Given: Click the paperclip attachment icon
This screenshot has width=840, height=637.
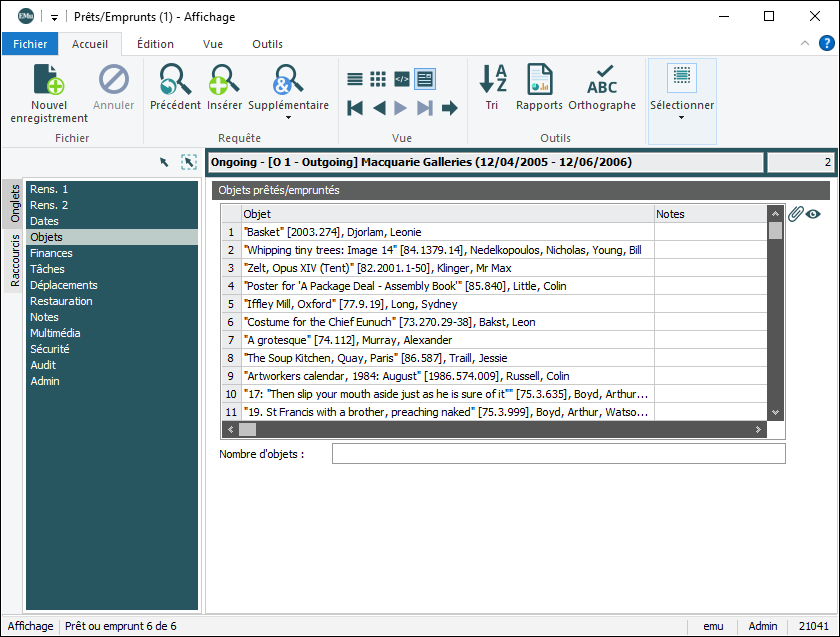Looking at the screenshot, I should tap(796, 213).
